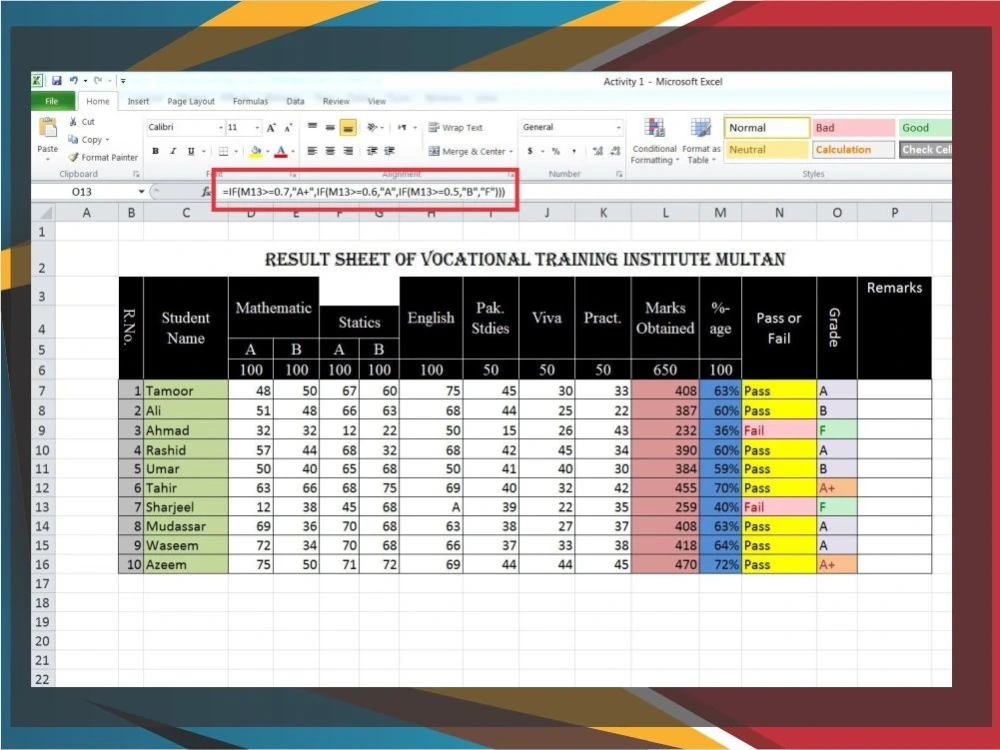
Task: Apply cell borders icon
Action: click(223, 151)
